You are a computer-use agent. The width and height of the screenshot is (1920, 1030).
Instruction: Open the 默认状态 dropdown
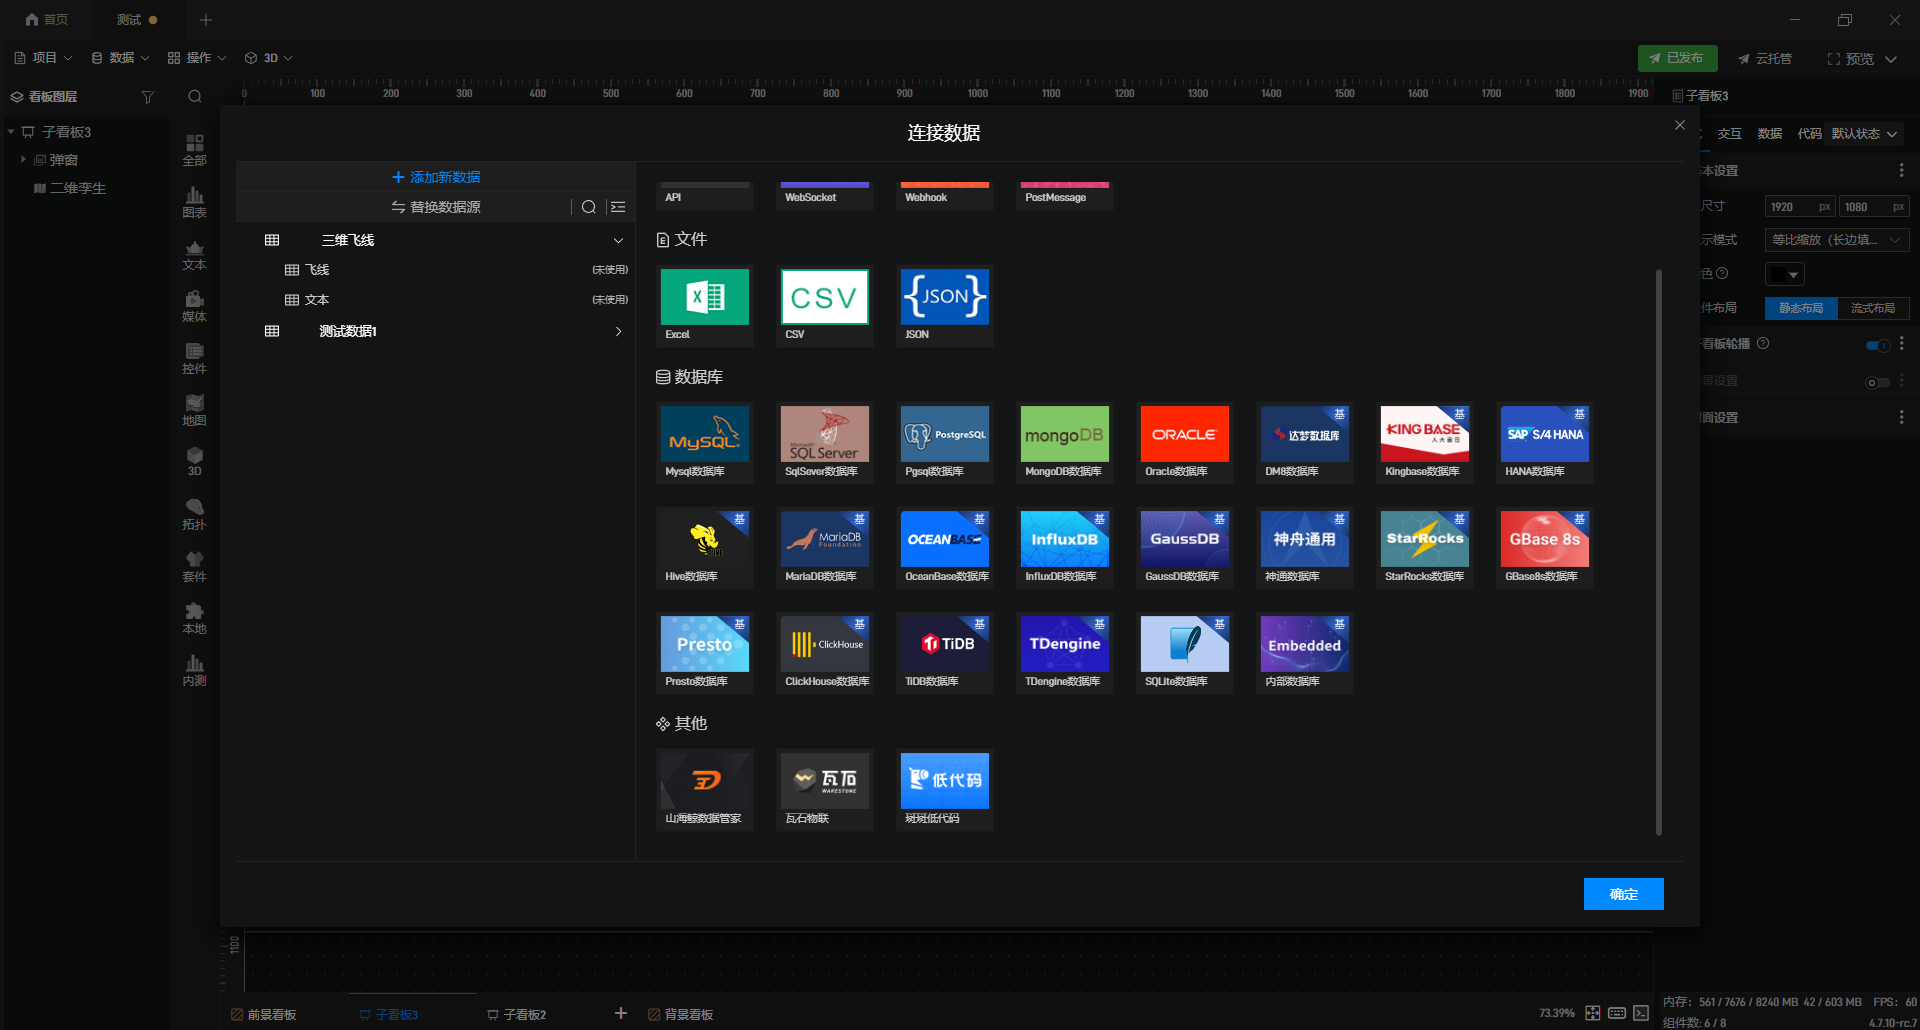pos(1864,134)
